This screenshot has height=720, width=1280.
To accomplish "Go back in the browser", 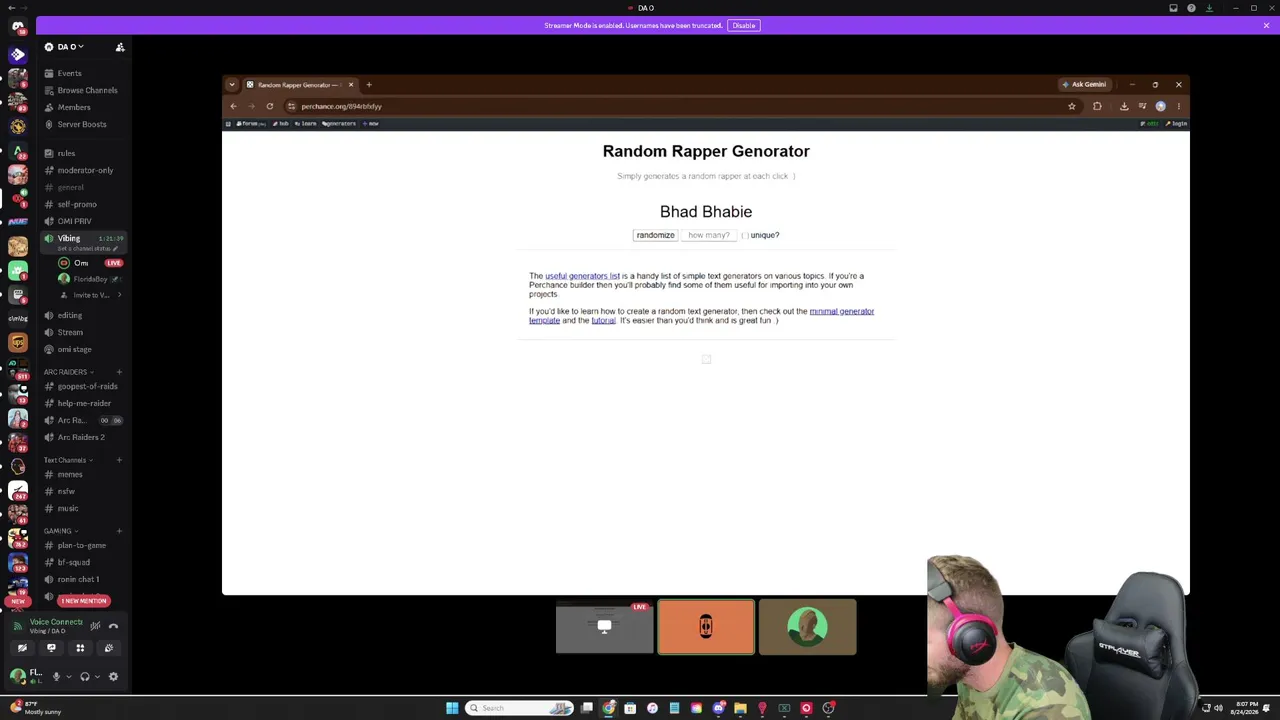I will (233, 106).
